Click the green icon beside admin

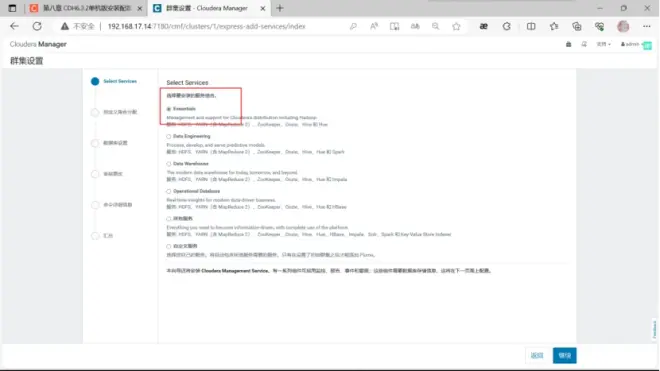(647, 45)
